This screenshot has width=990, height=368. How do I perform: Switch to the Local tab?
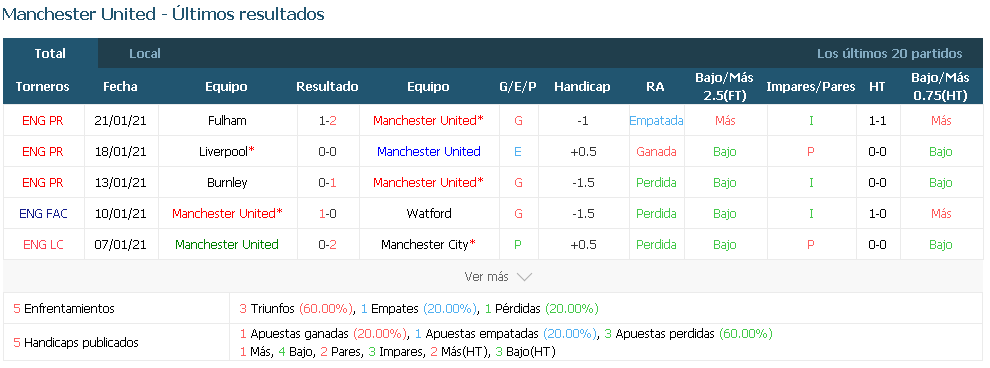[x=145, y=54]
